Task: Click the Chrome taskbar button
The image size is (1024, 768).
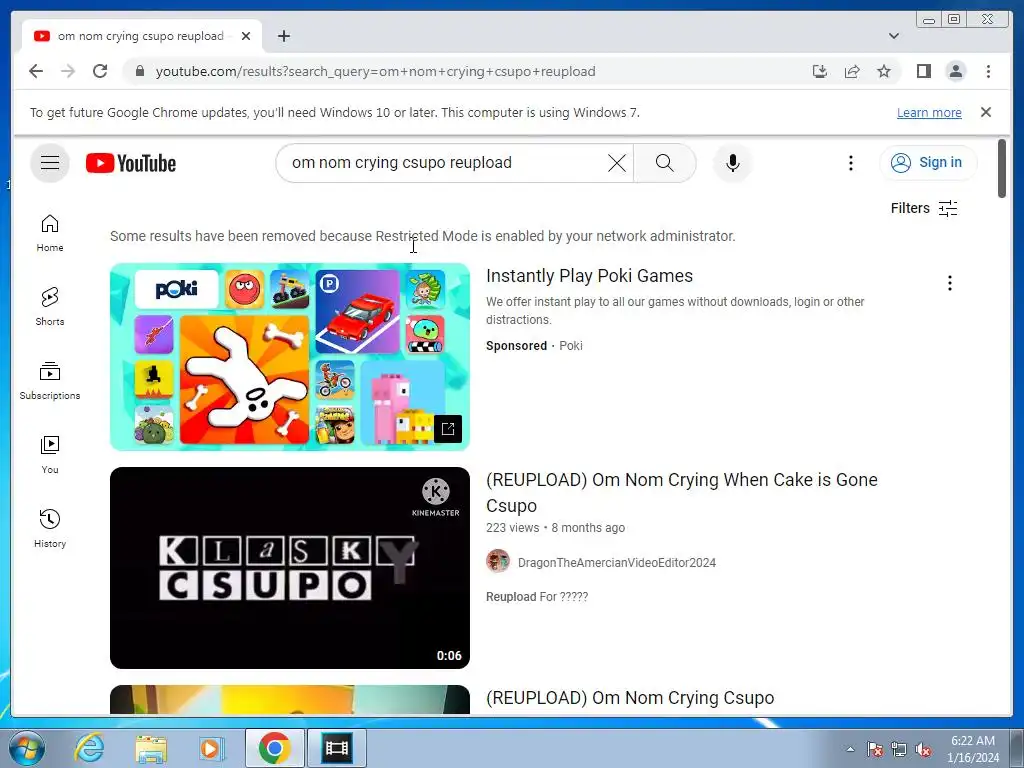Action: 274,748
